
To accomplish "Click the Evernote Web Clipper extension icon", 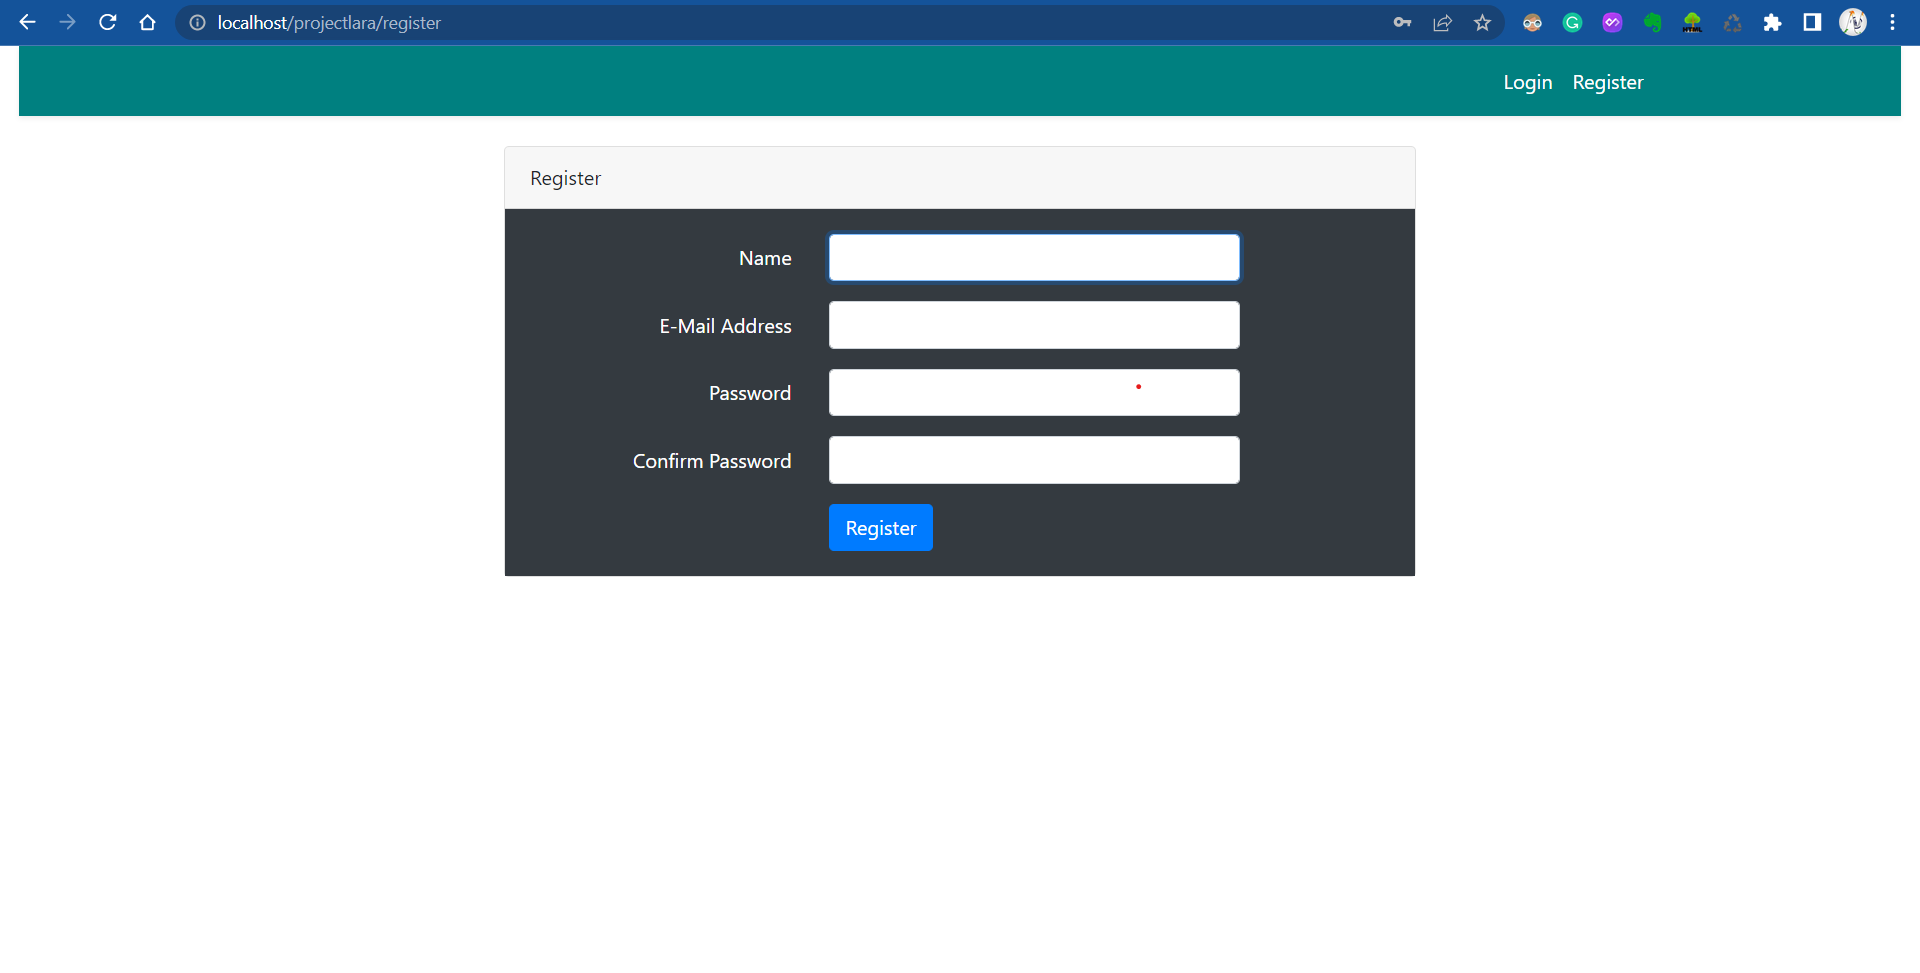I will (x=1652, y=22).
